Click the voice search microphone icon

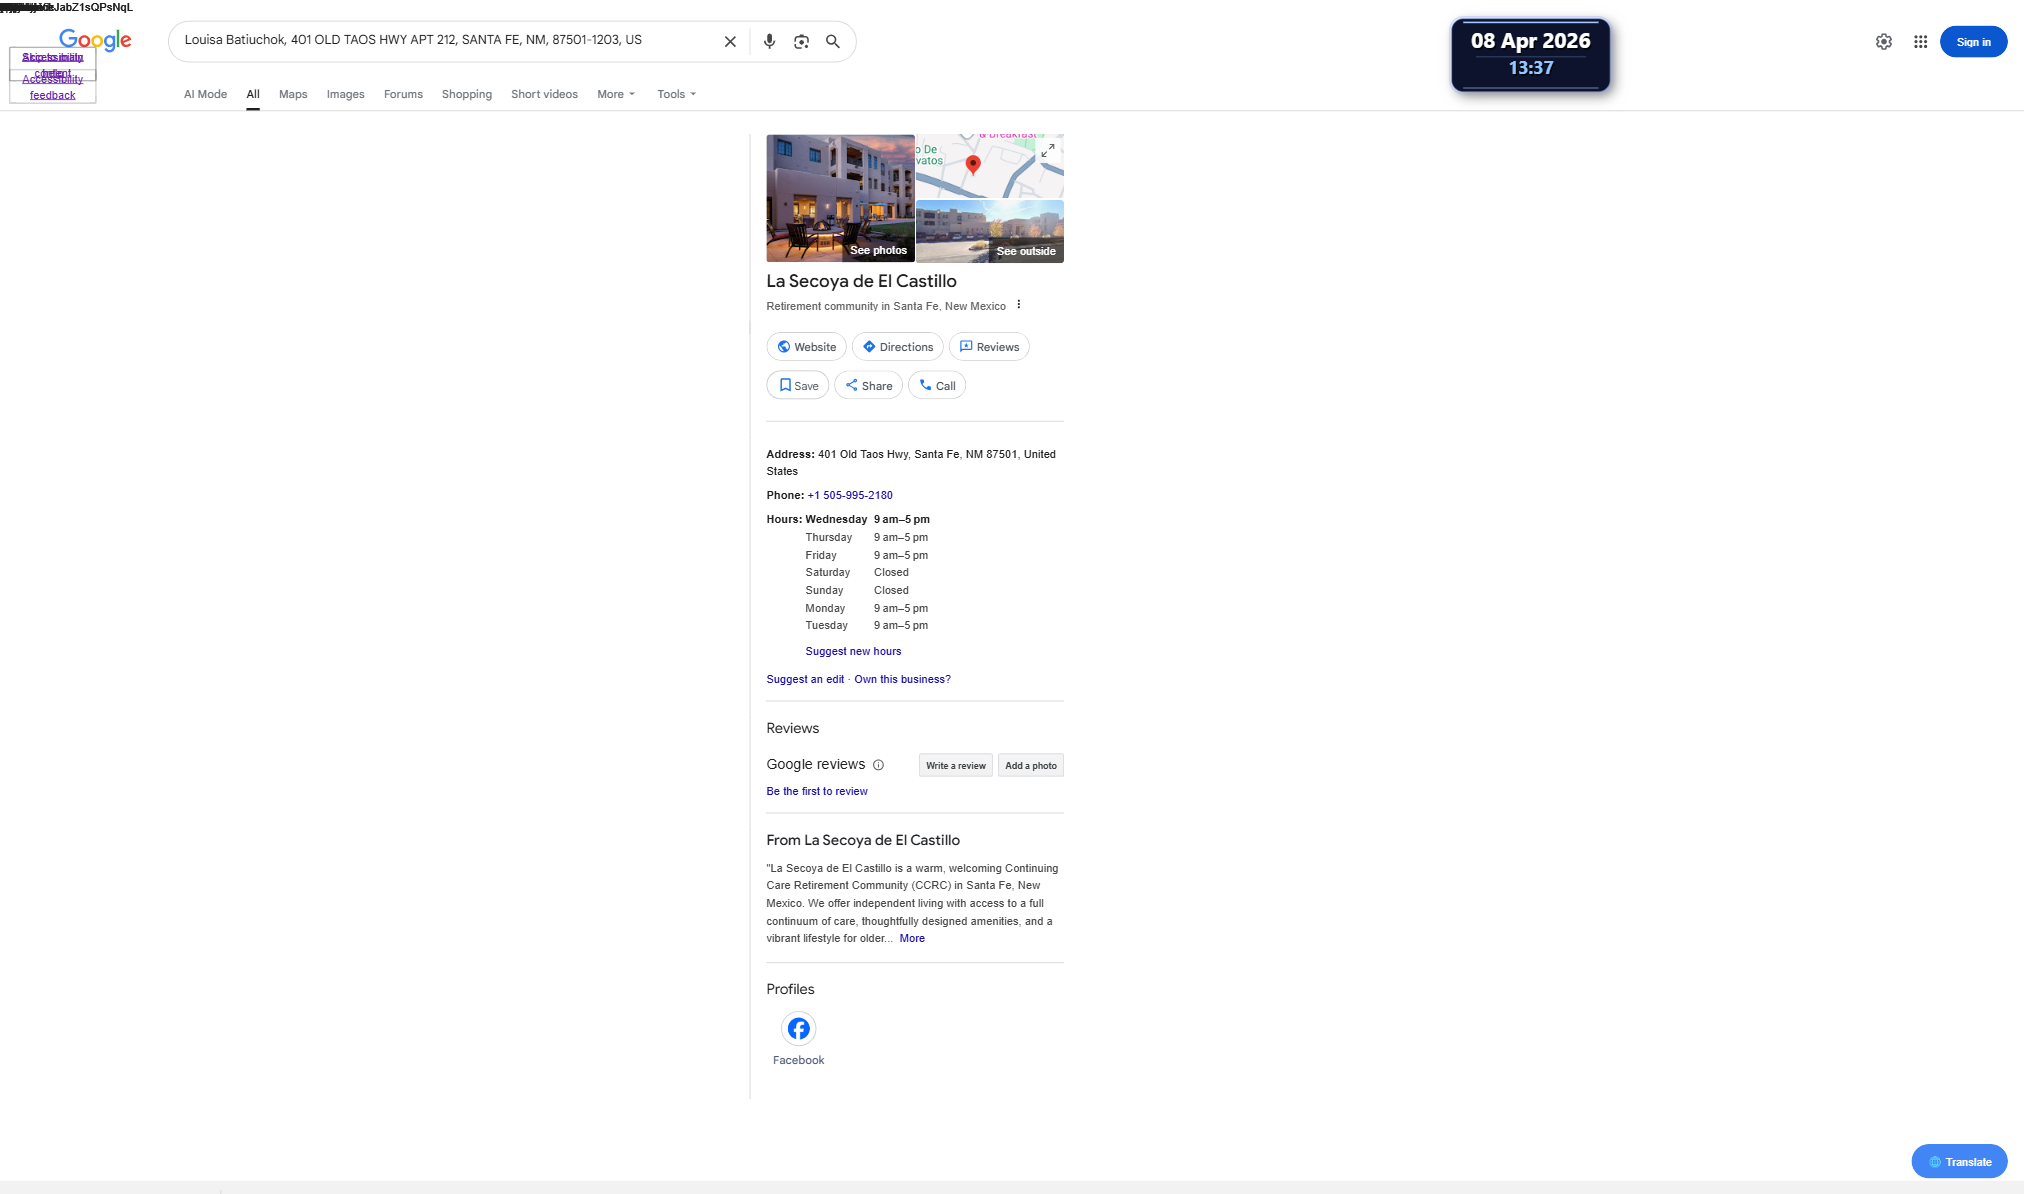coord(769,42)
